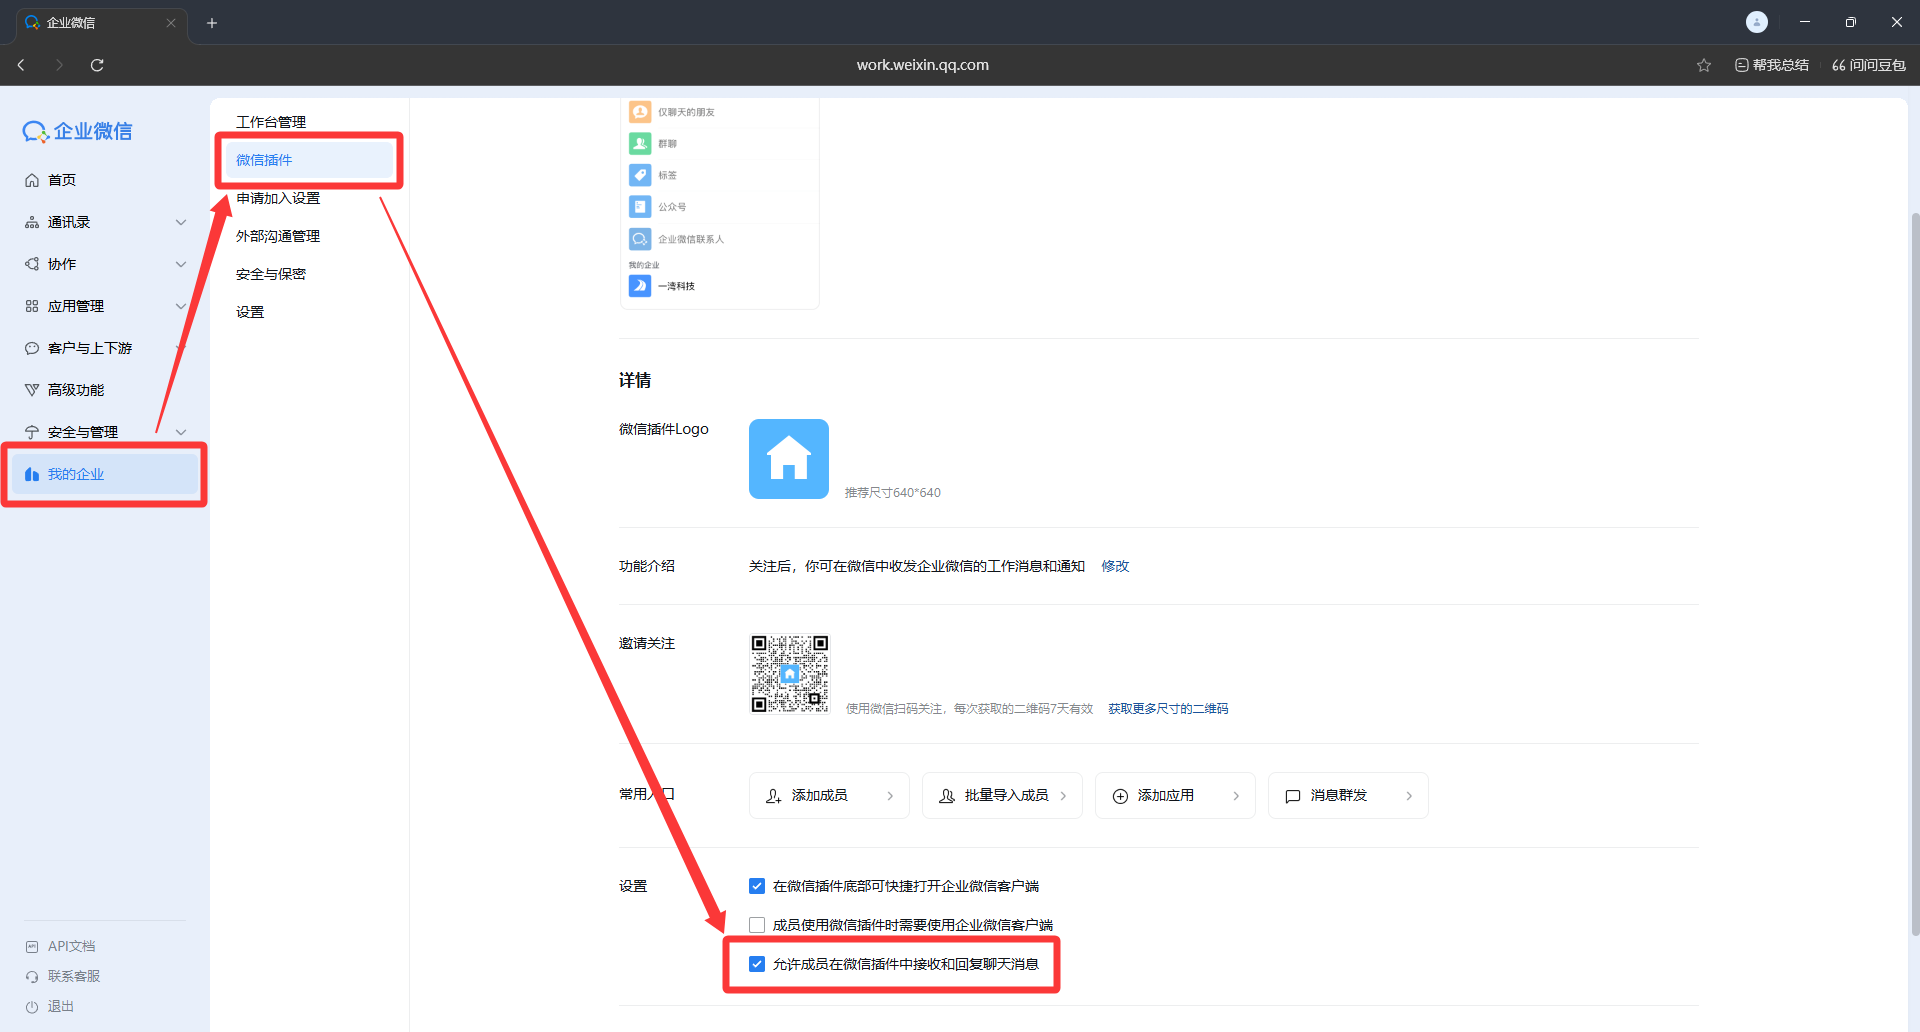The height and width of the screenshot is (1032, 1920).
Task: Click the 添加应用 plus-circle icon
Action: tap(1120, 796)
